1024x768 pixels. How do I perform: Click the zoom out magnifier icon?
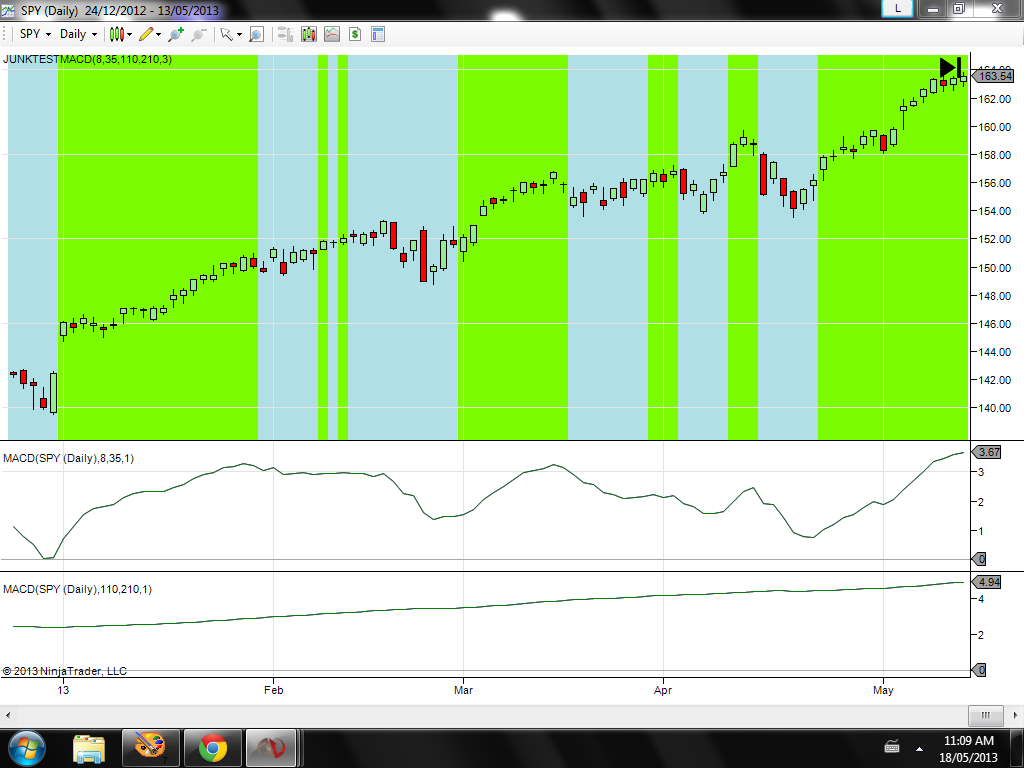(199, 34)
